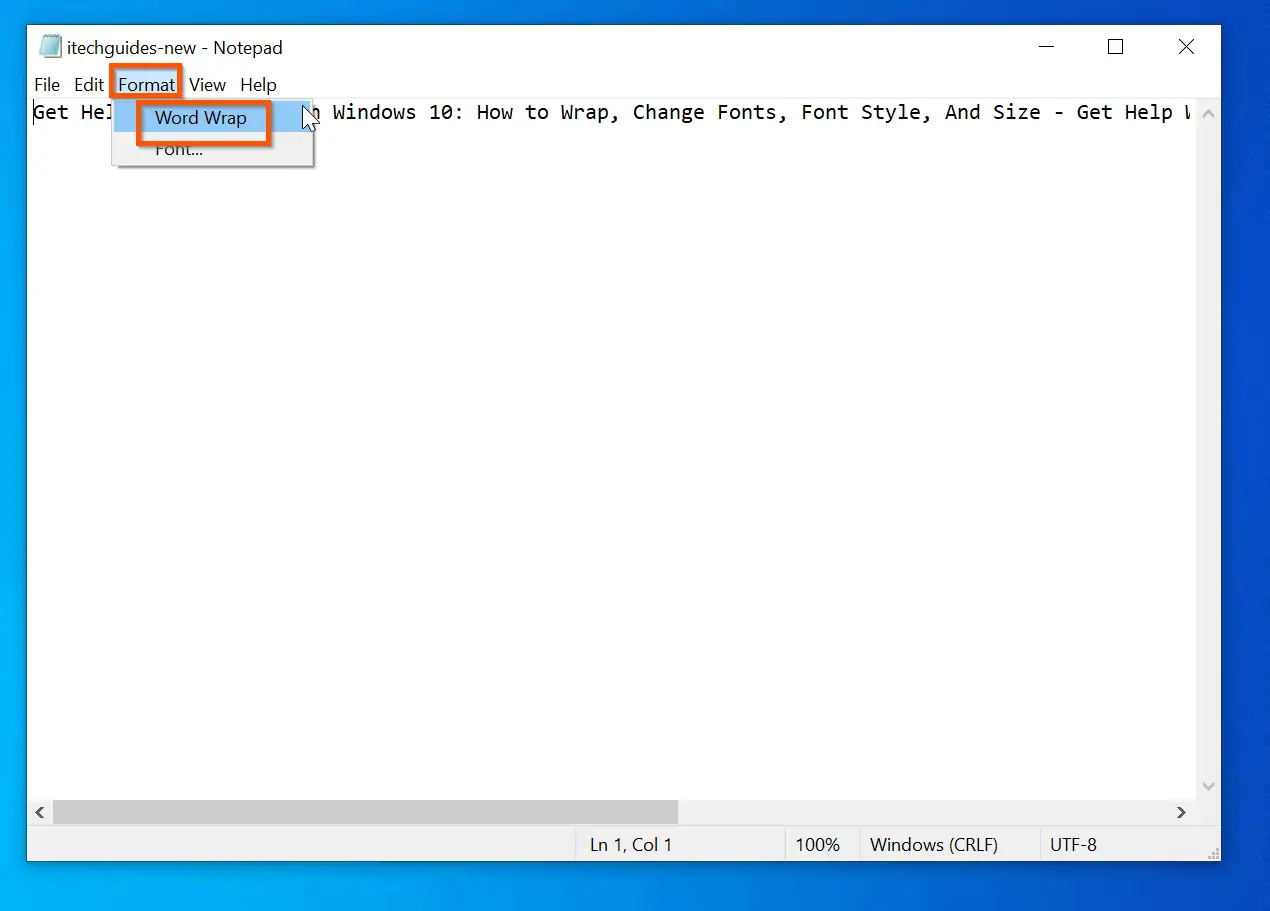This screenshot has height=911, width=1270.
Task: Click the left arrow of the horizontal scrollbar
Action: click(x=40, y=812)
